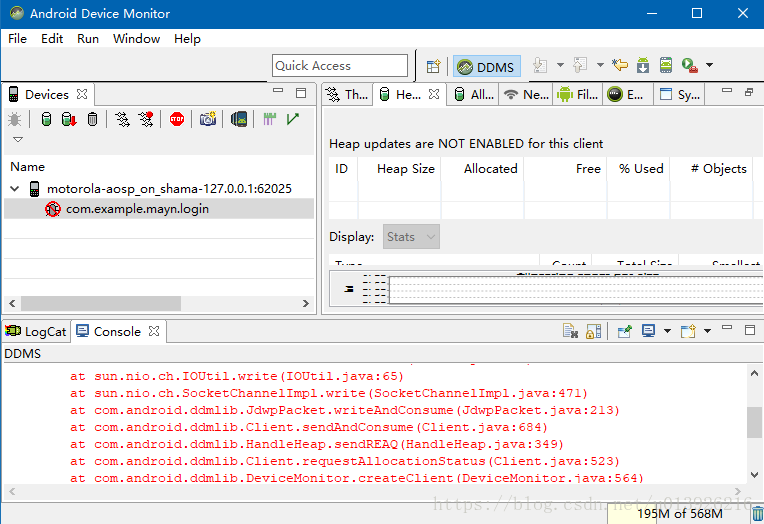
Task: Switch to the Allocation Tracker tab
Action: click(474, 94)
